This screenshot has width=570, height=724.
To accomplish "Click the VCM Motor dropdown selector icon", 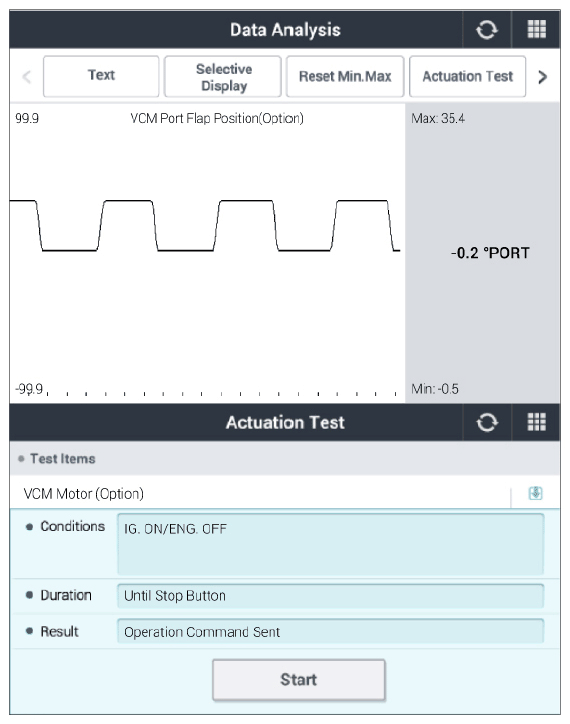I will pos(535,493).
